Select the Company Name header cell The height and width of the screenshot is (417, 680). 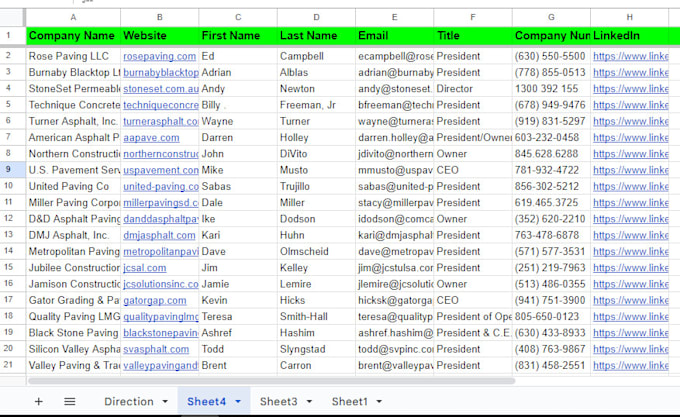(x=73, y=36)
